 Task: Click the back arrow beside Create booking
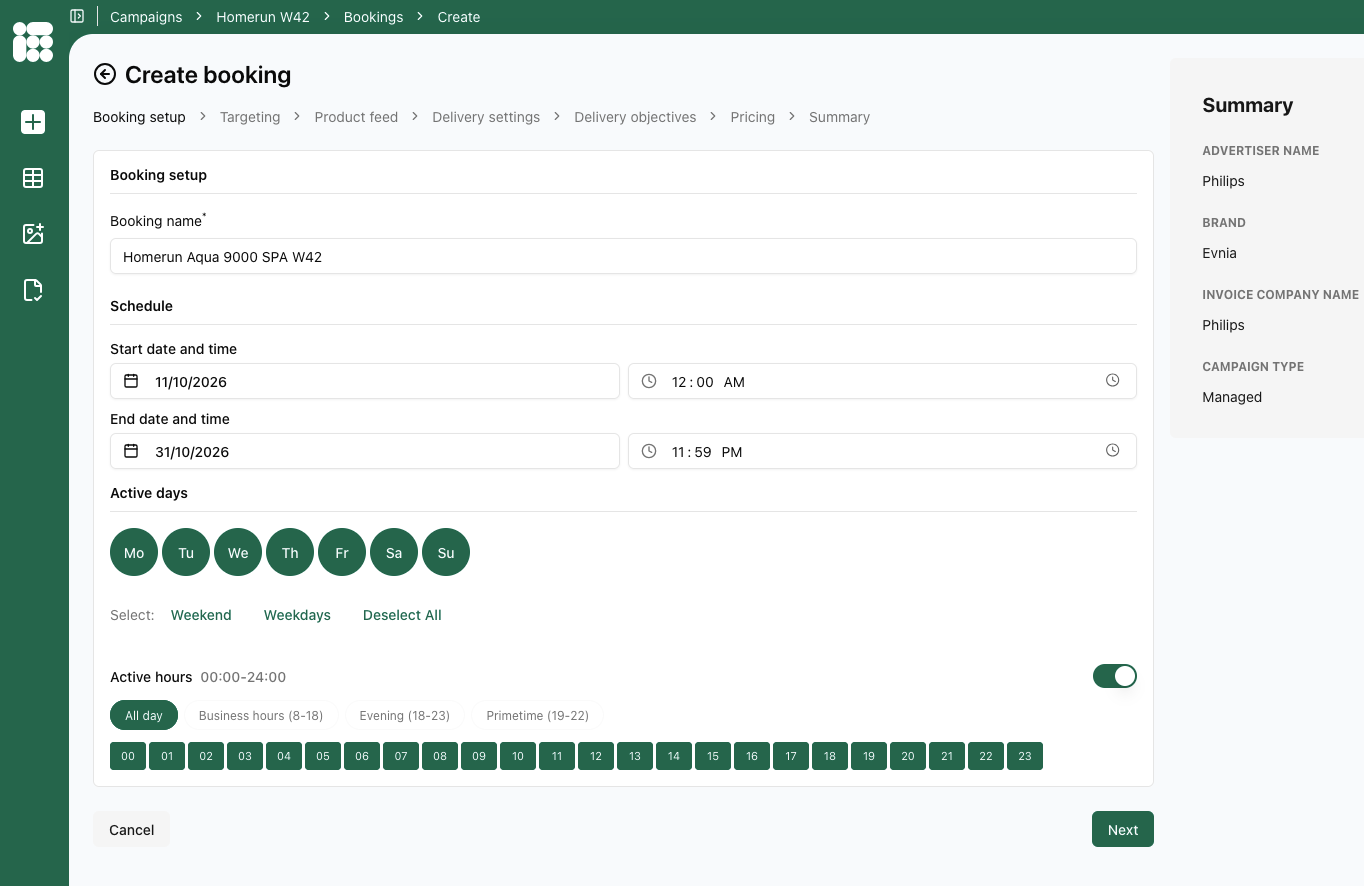pos(105,74)
